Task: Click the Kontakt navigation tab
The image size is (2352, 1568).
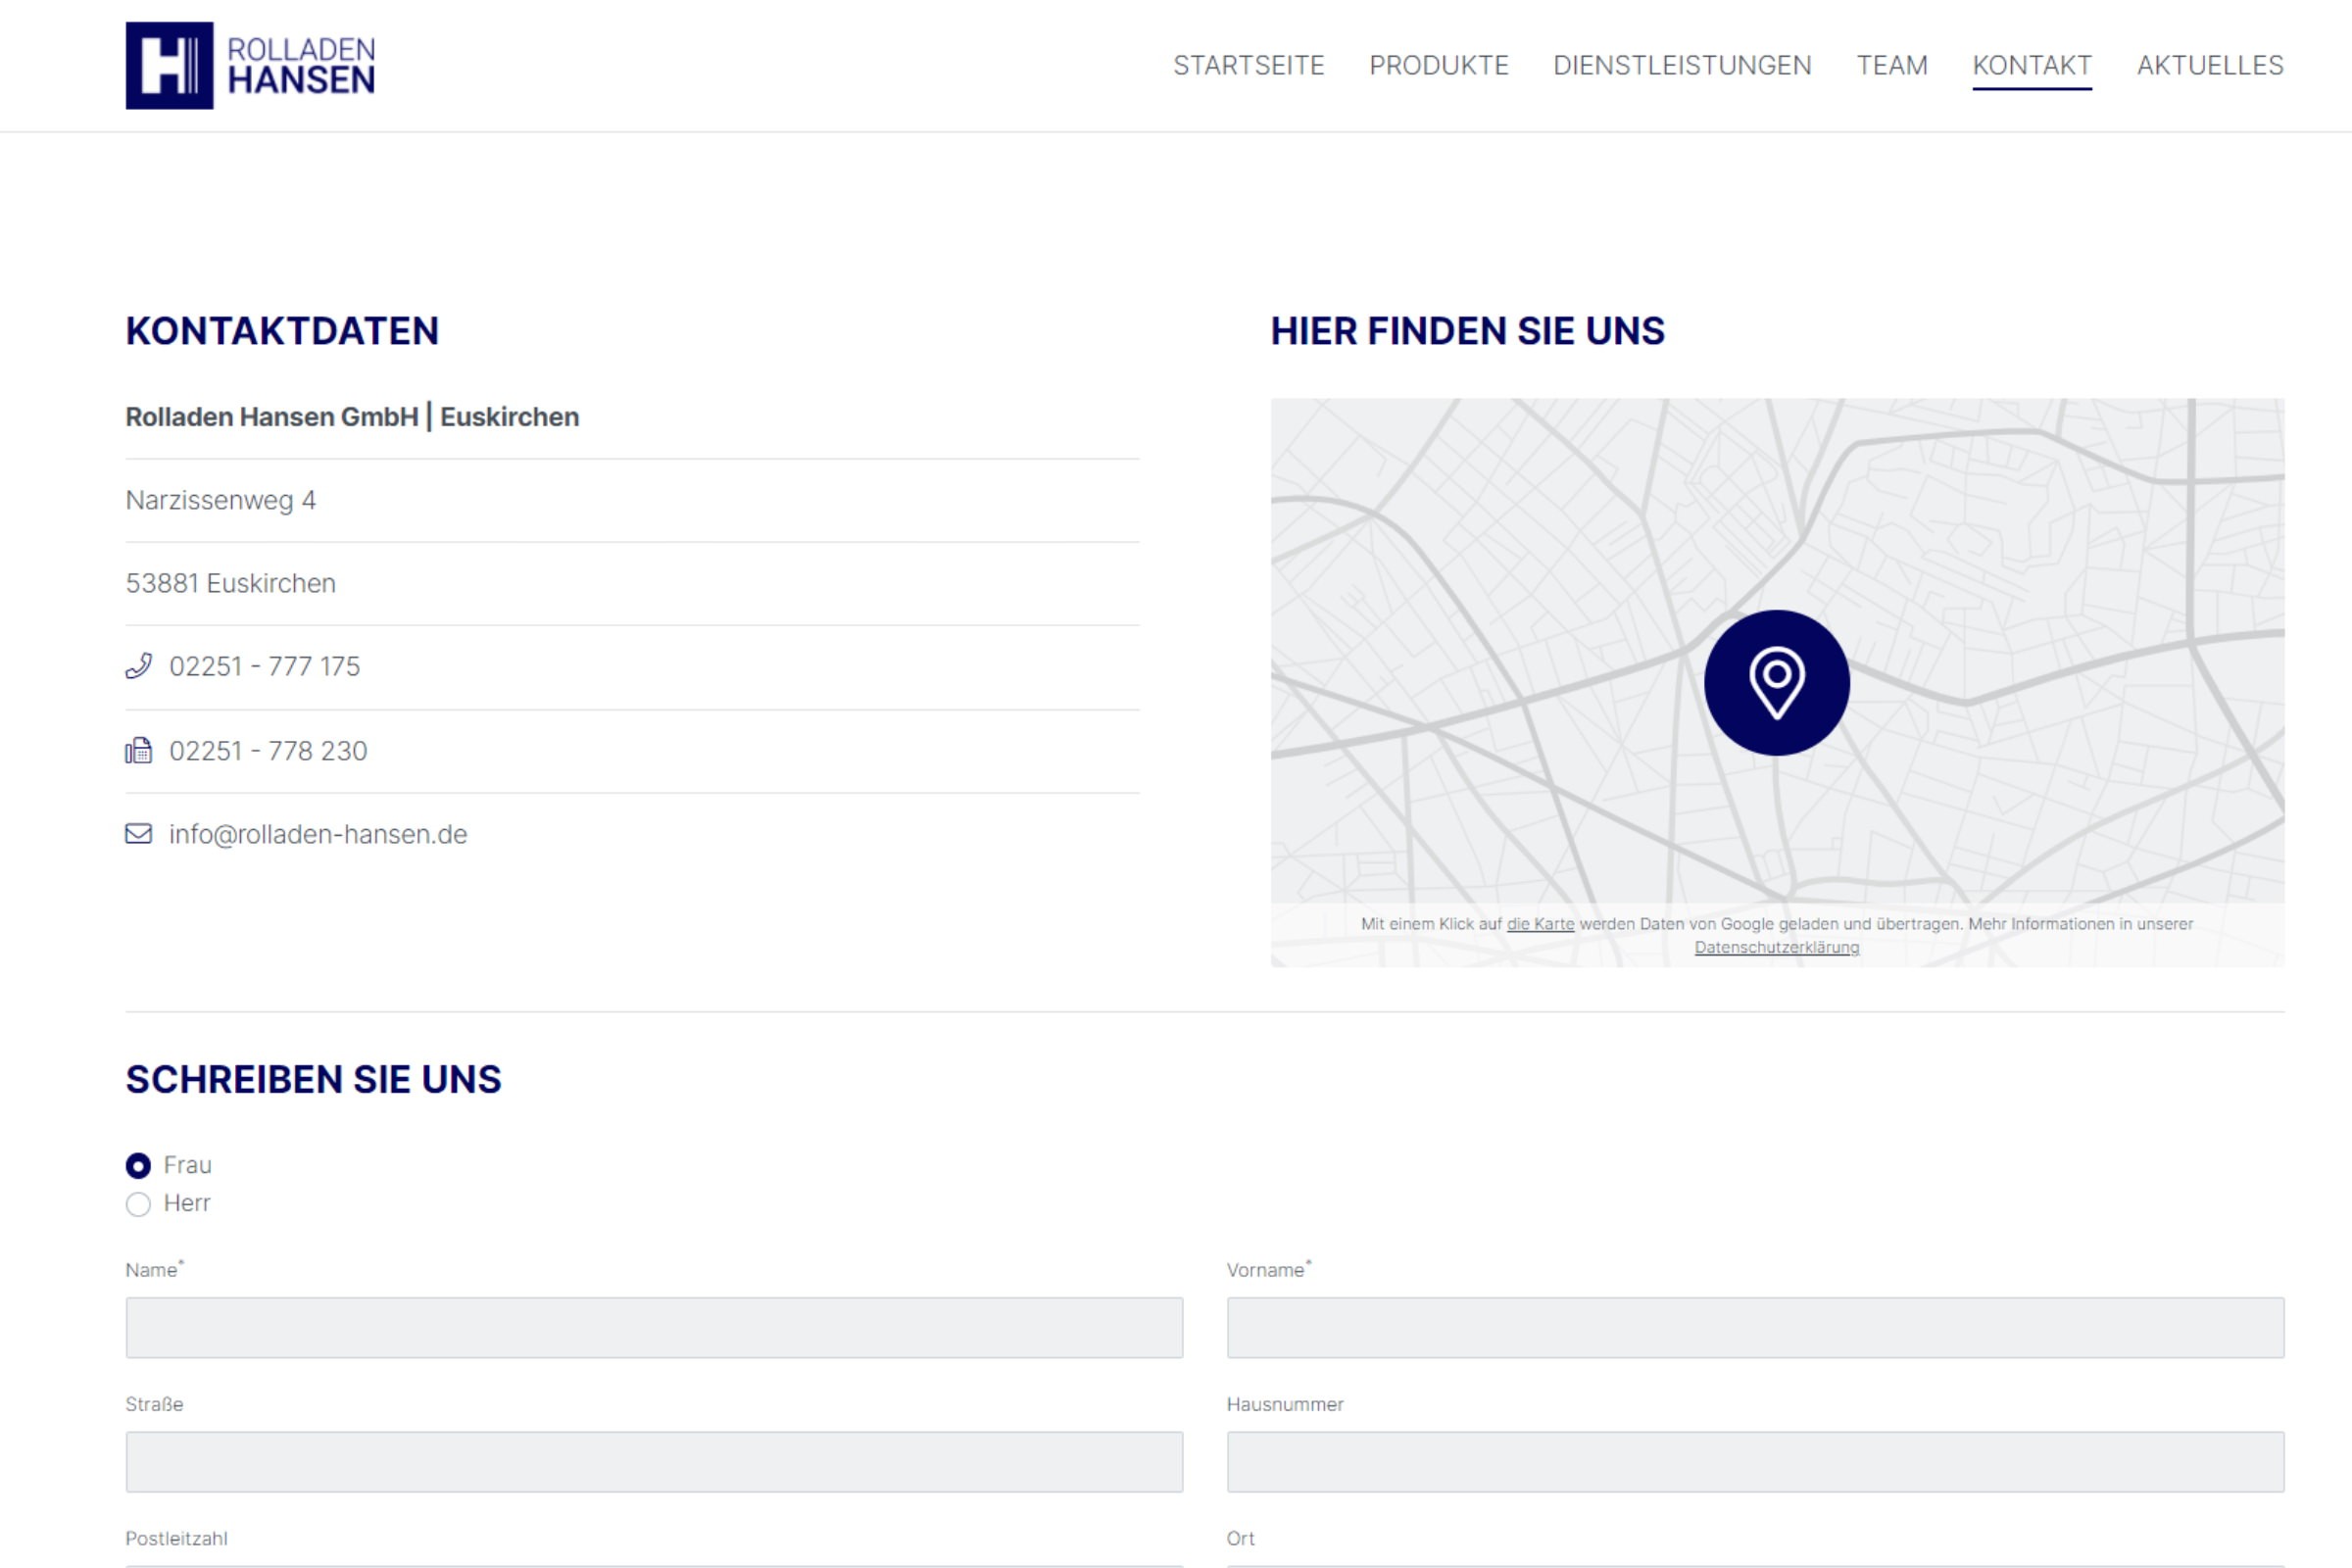Action: pos(2031,66)
